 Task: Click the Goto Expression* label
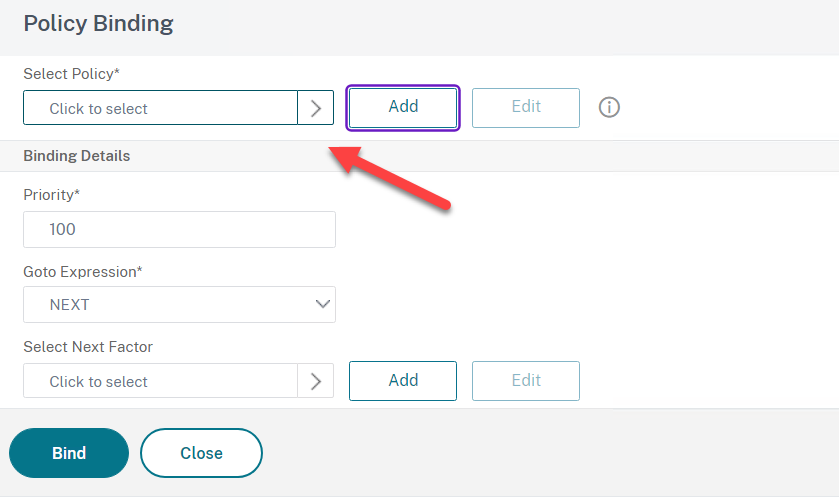coord(83,272)
